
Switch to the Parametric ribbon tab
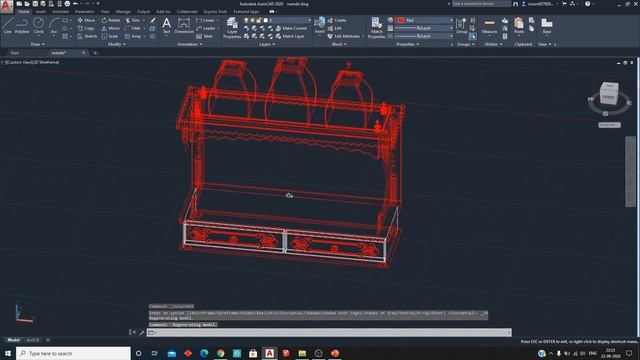point(84,11)
